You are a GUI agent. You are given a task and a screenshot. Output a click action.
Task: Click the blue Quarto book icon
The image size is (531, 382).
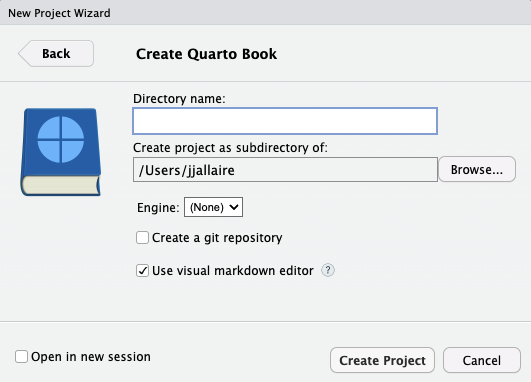click(61, 152)
